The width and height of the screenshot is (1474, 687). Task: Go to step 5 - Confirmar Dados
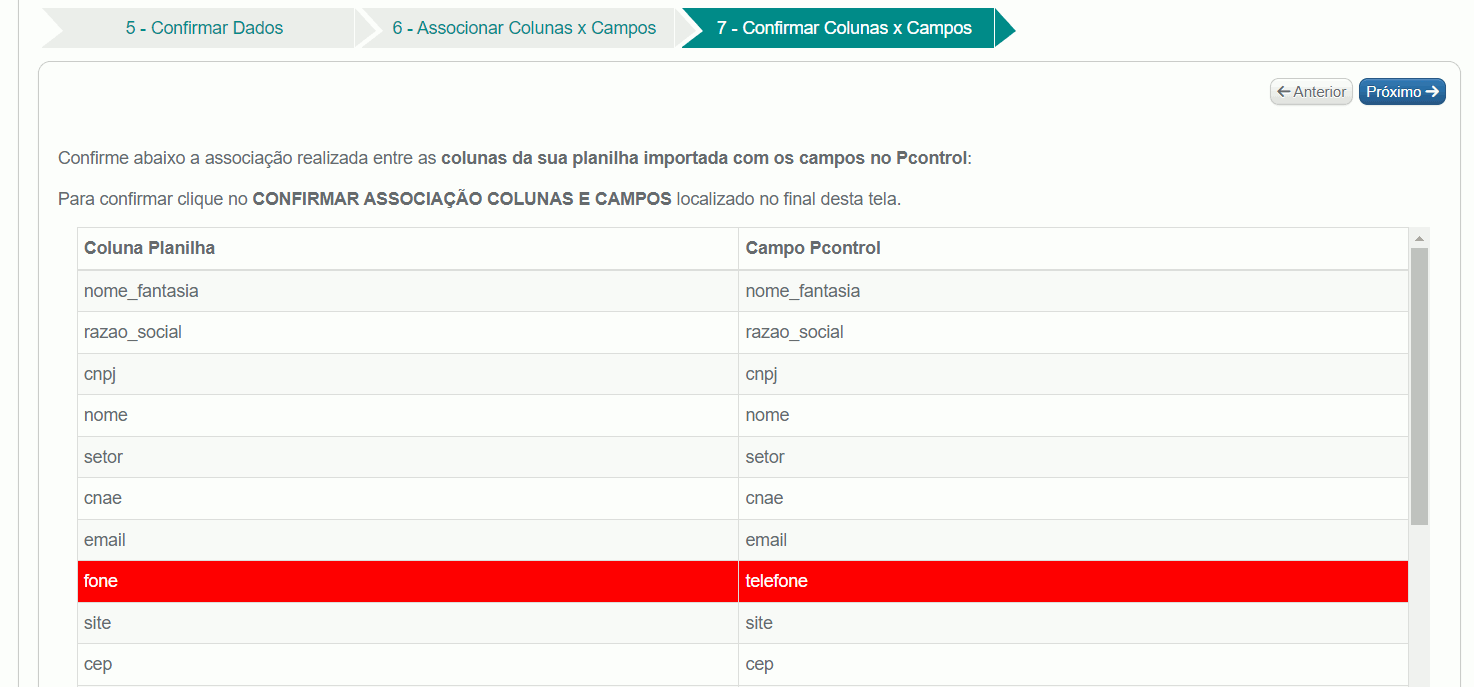tap(204, 28)
